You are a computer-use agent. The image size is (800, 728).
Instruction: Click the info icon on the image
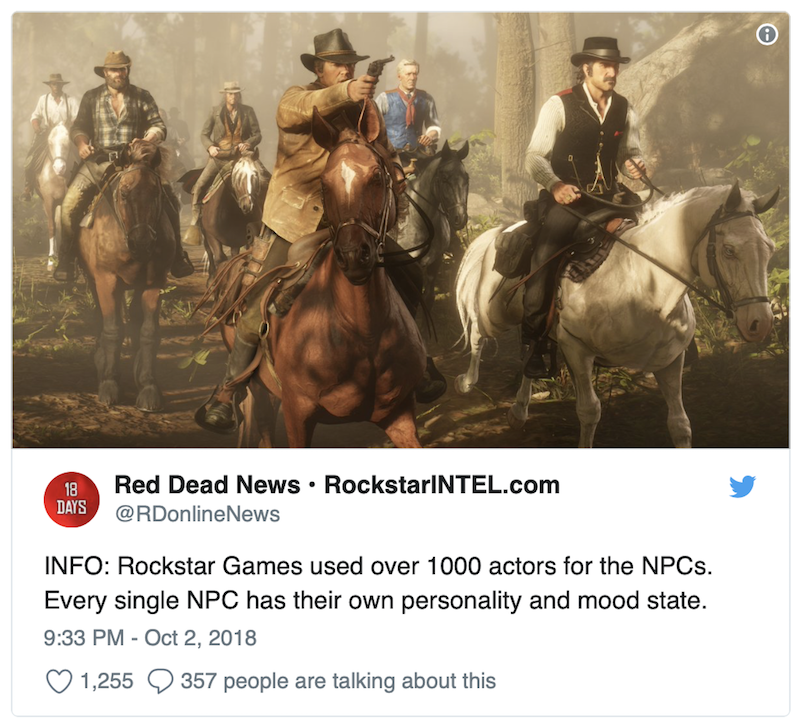click(x=767, y=34)
